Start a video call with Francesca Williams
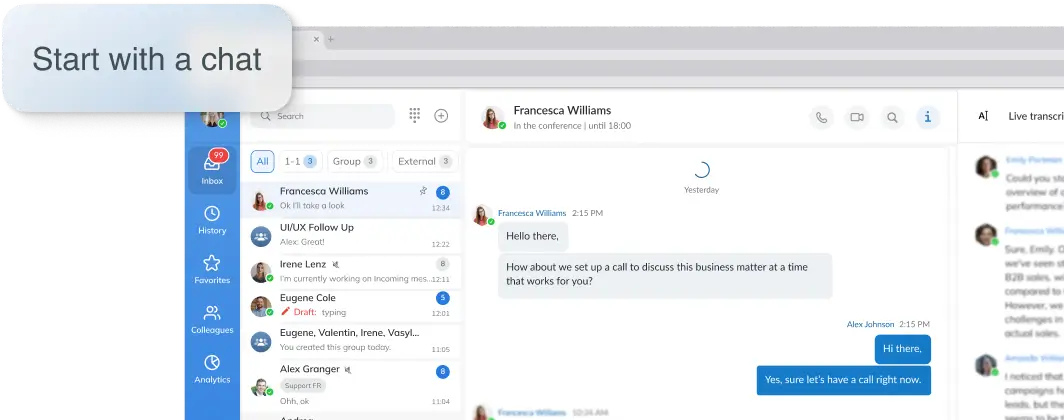 click(856, 117)
